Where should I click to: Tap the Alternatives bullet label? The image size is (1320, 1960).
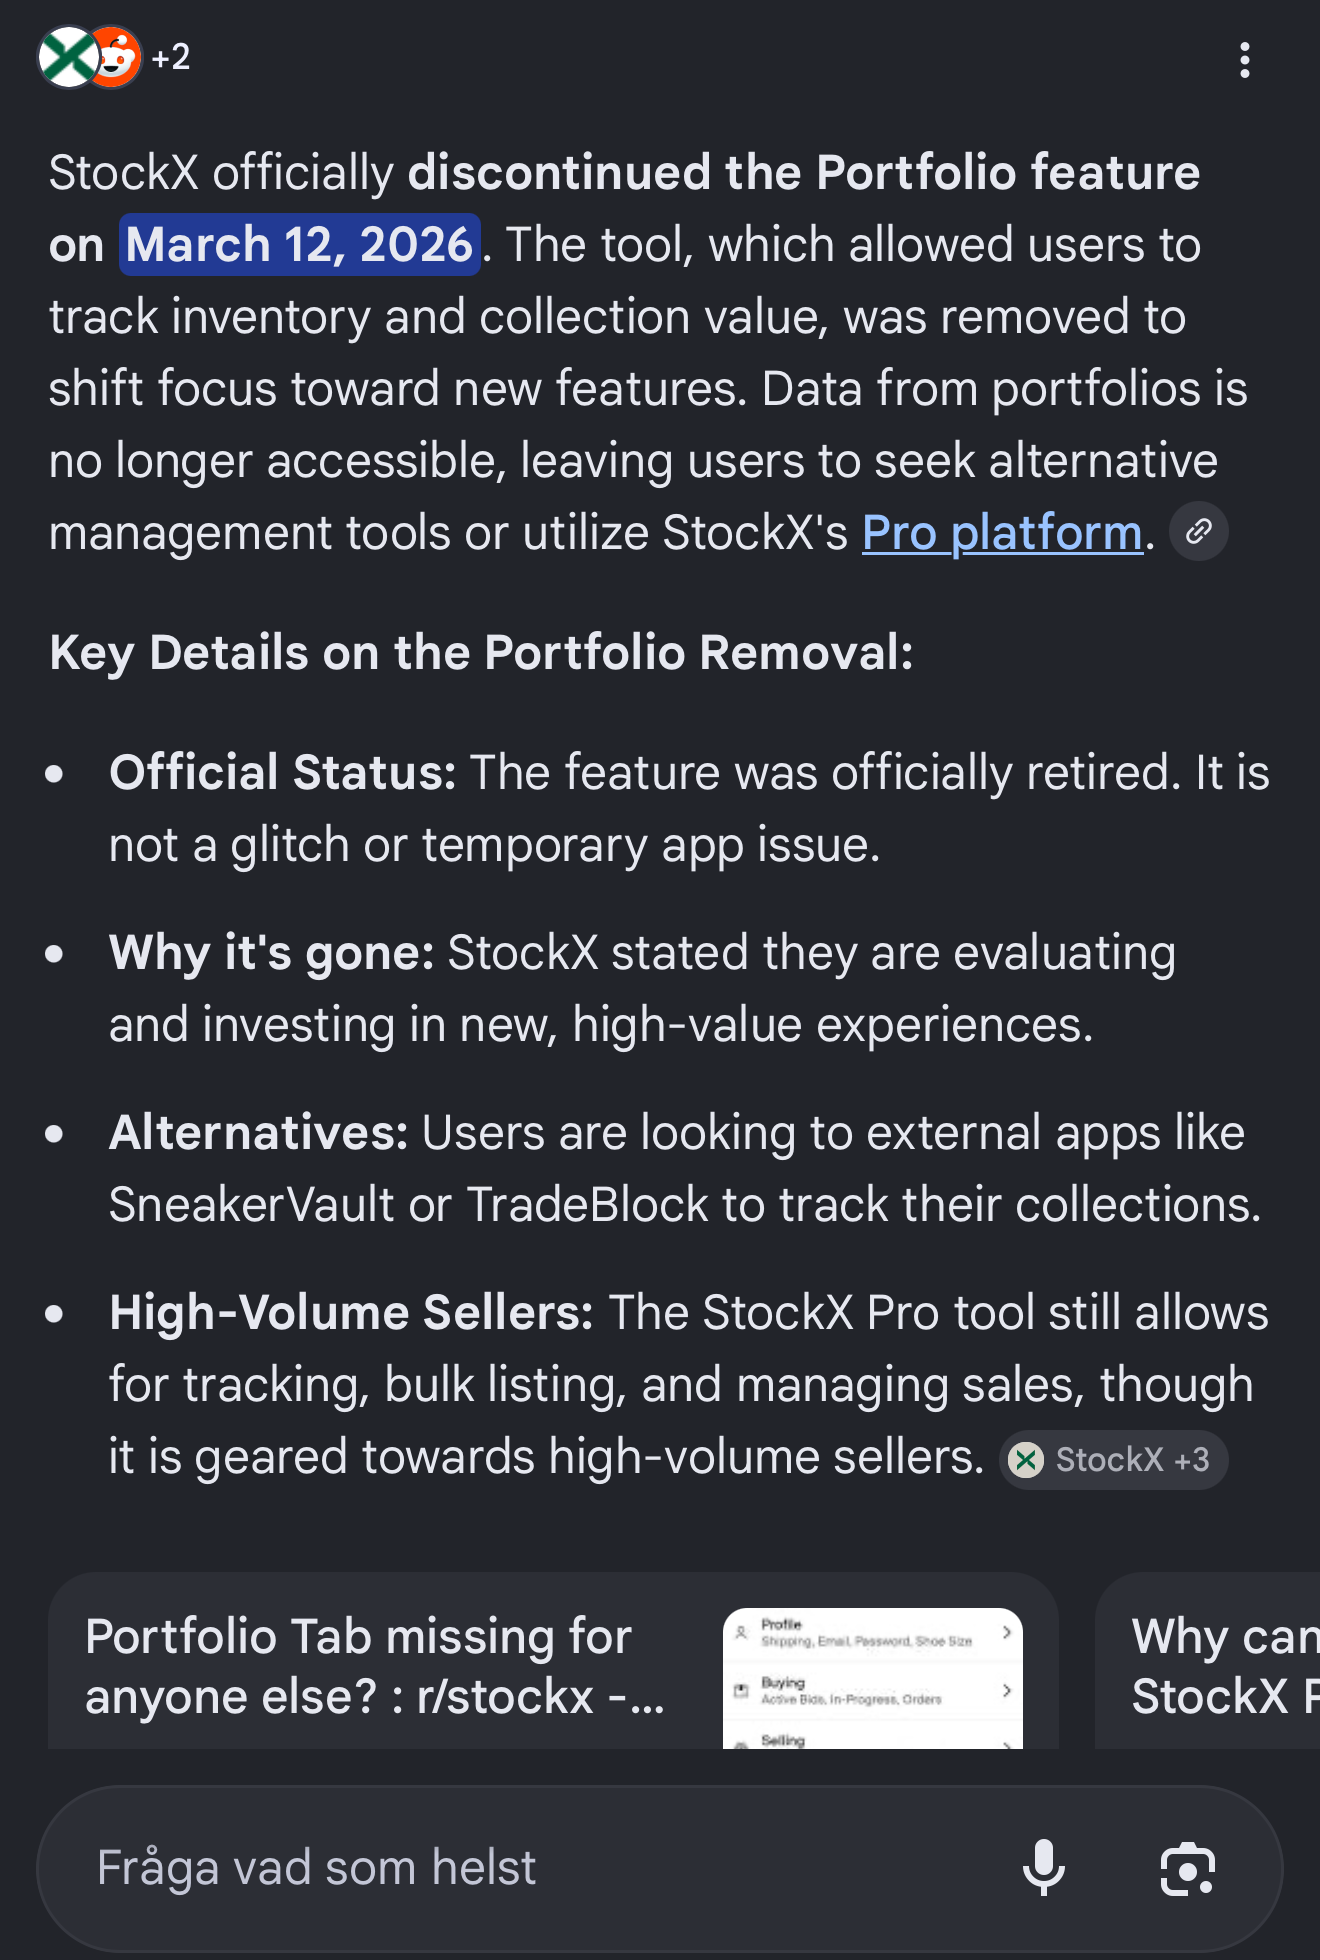point(259,1133)
